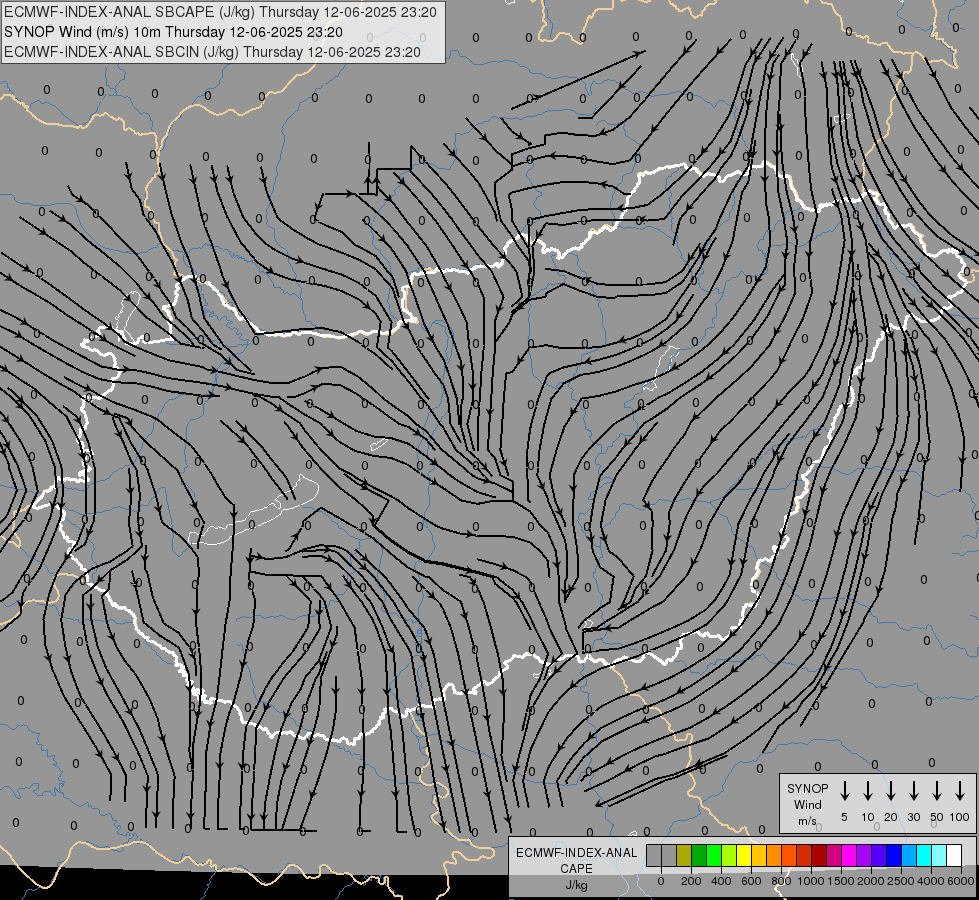
Task: Pick the pale cyan swatch after 4000
Action: [939, 855]
